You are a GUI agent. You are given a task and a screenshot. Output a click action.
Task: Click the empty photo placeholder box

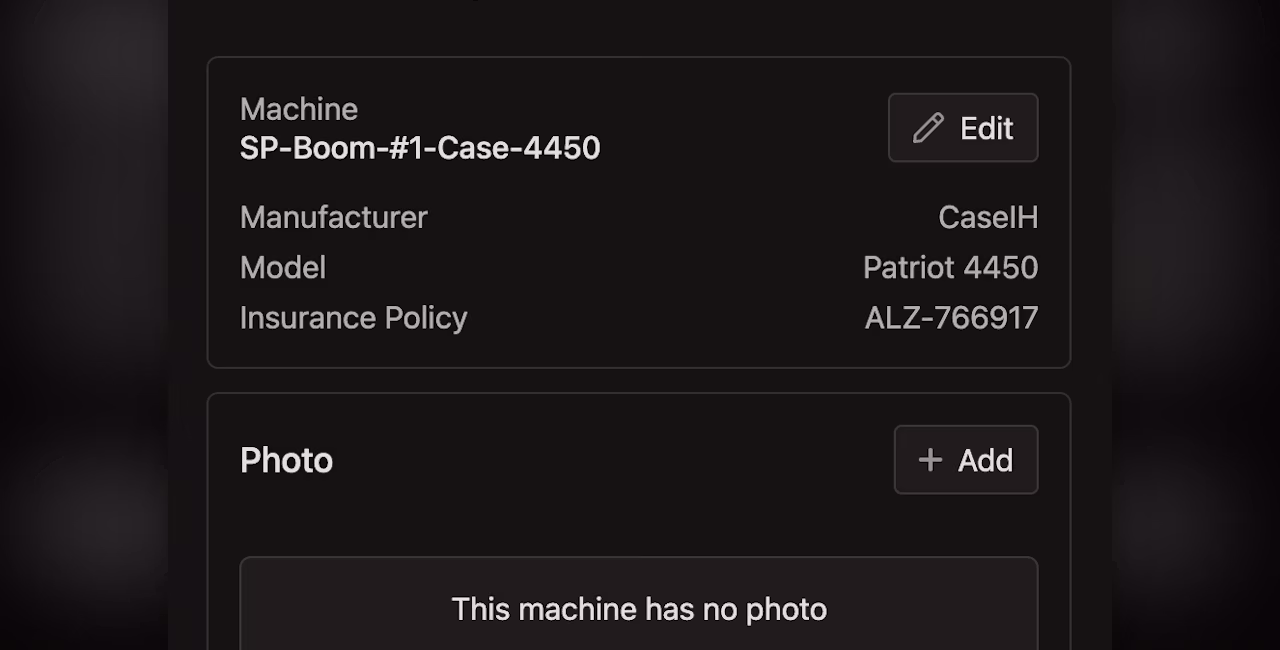(x=639, y=604)
